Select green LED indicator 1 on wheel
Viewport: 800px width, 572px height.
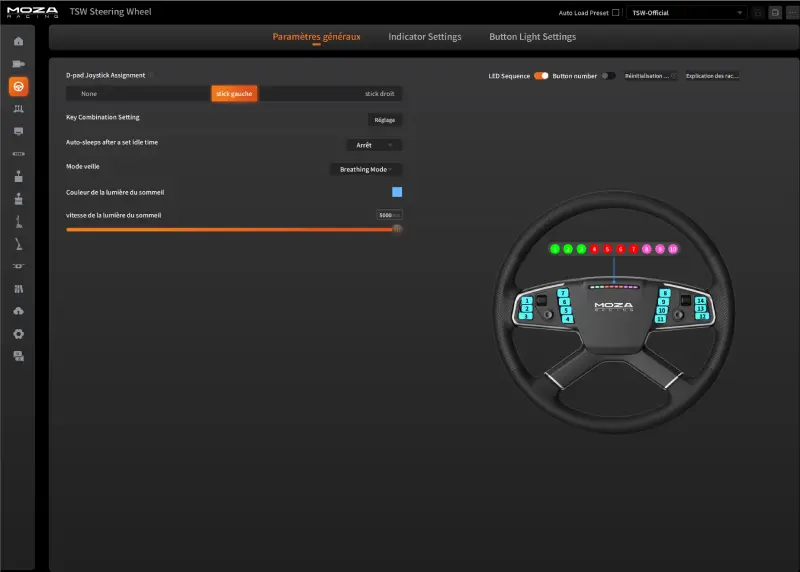pos(555,249)
